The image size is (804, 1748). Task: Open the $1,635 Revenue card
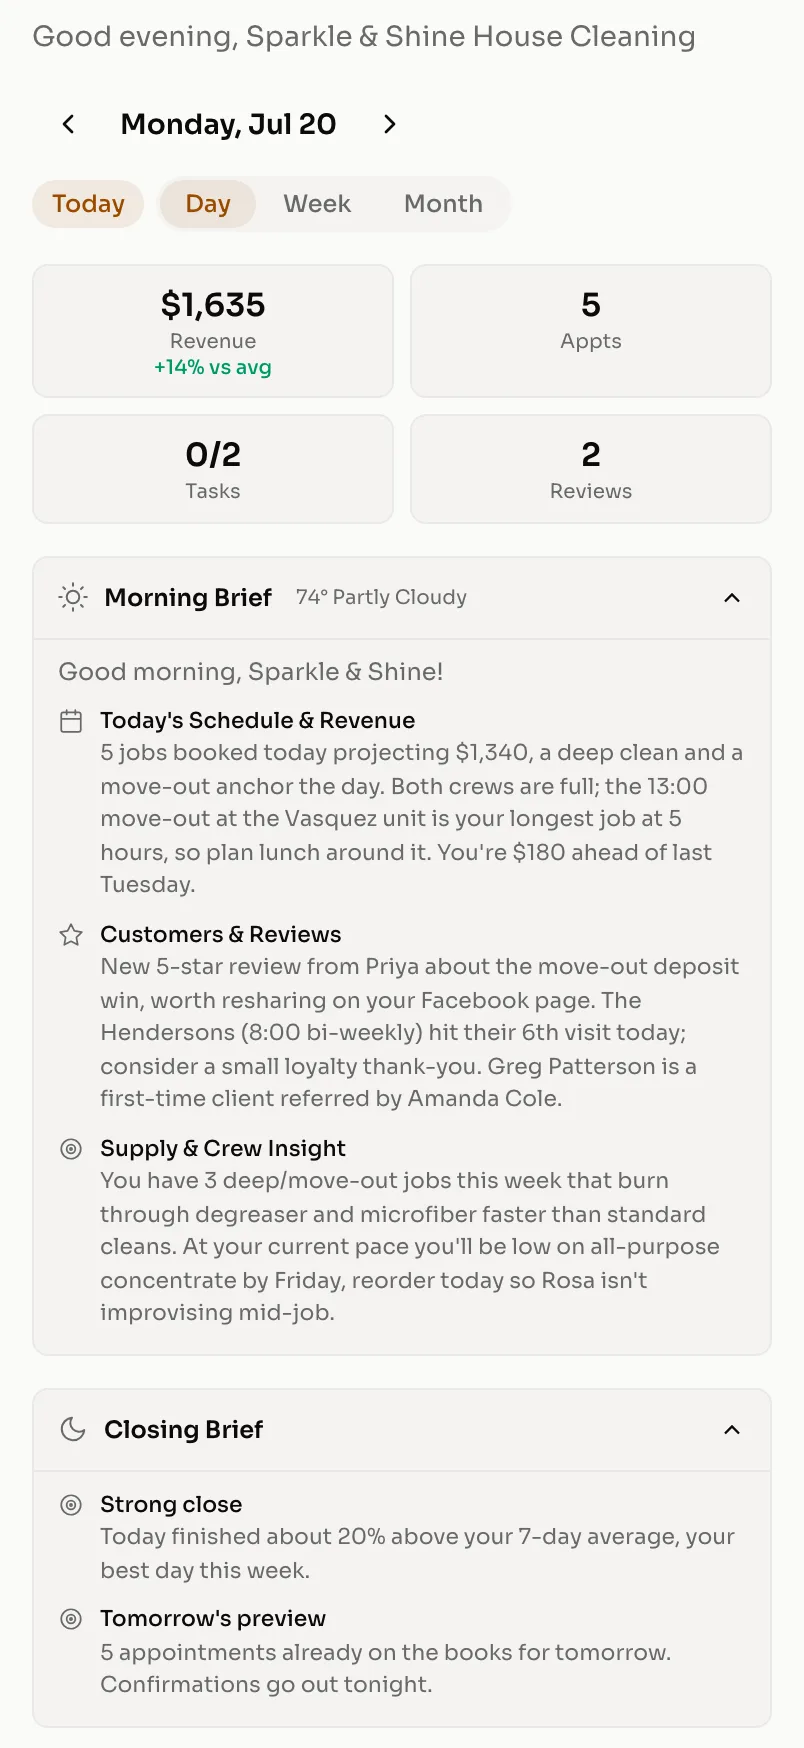tap(213, 331)
